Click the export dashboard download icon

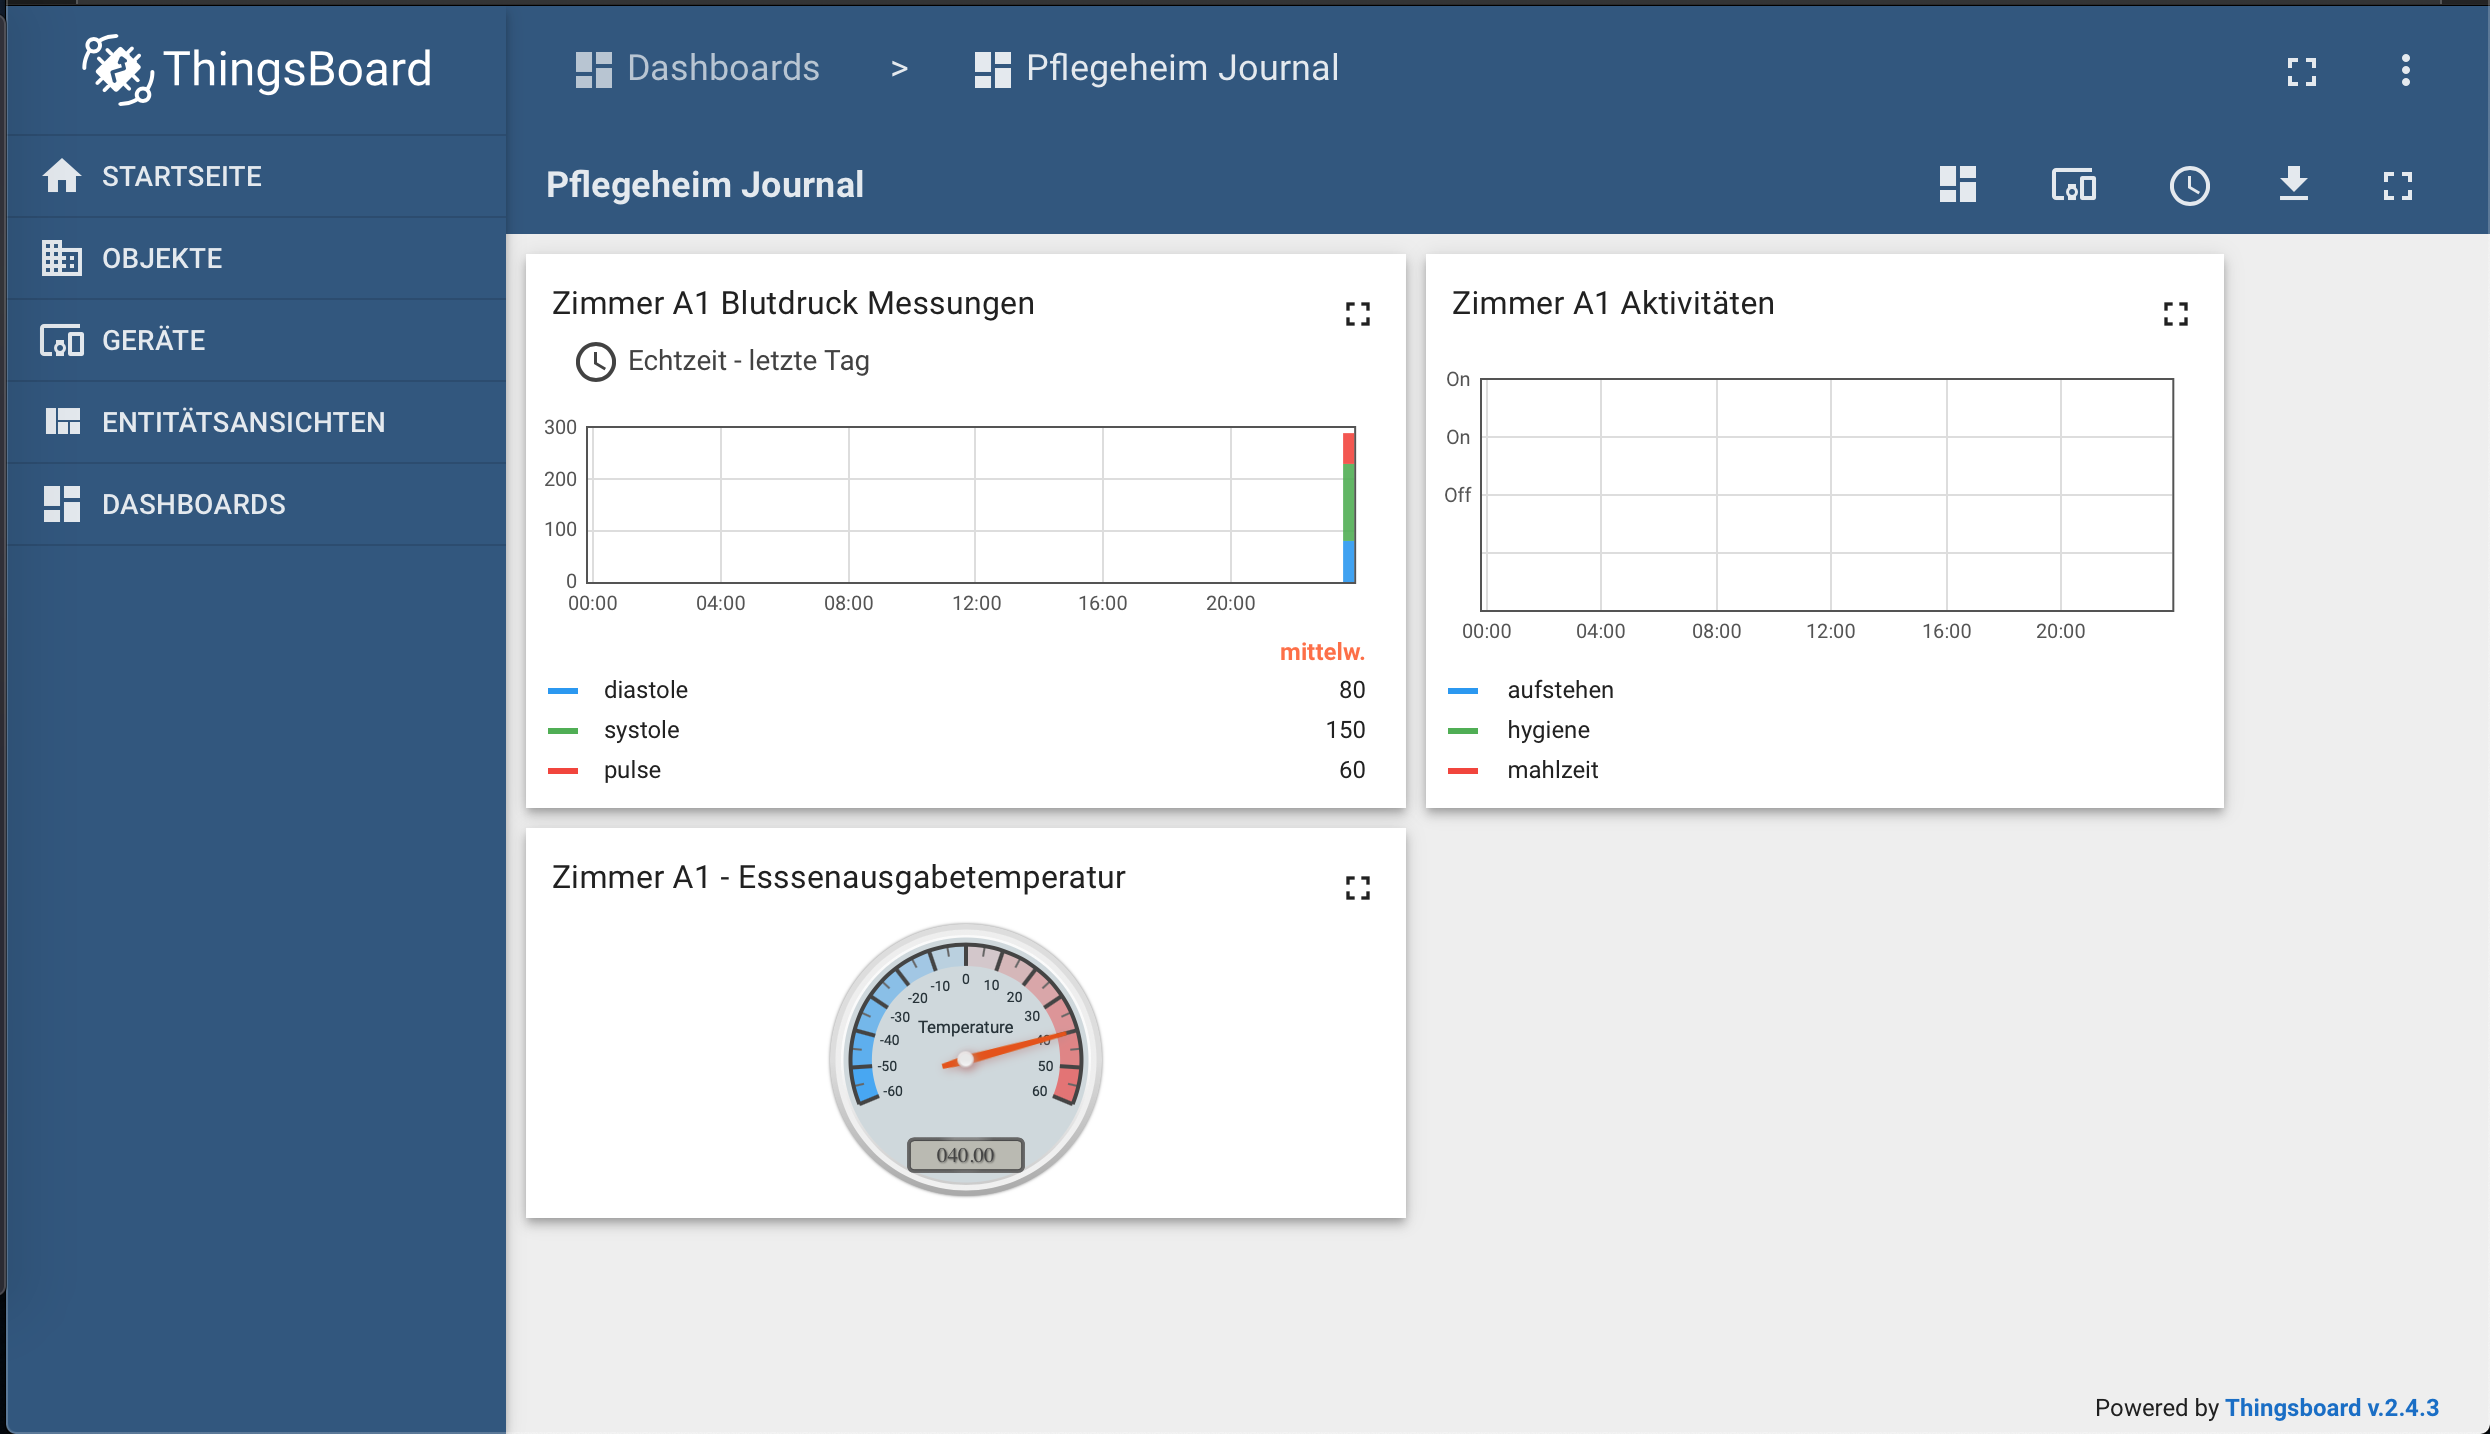(x=2293, y=185)
